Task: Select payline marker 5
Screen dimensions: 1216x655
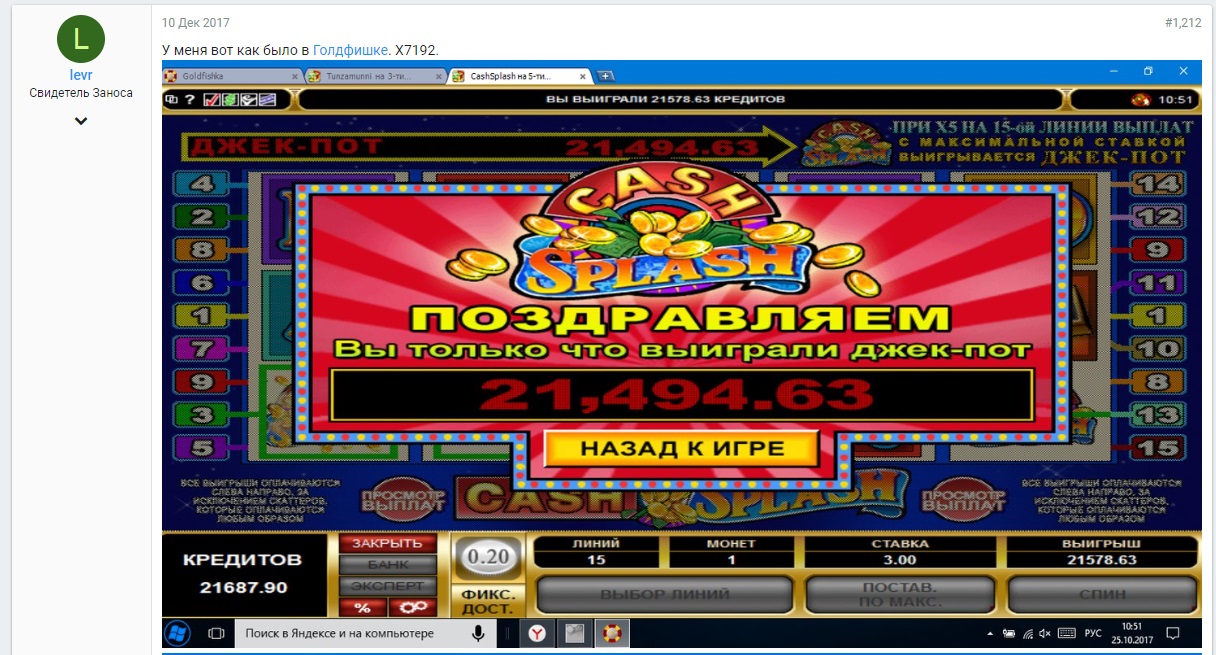Action: click(x=202, y=447)
